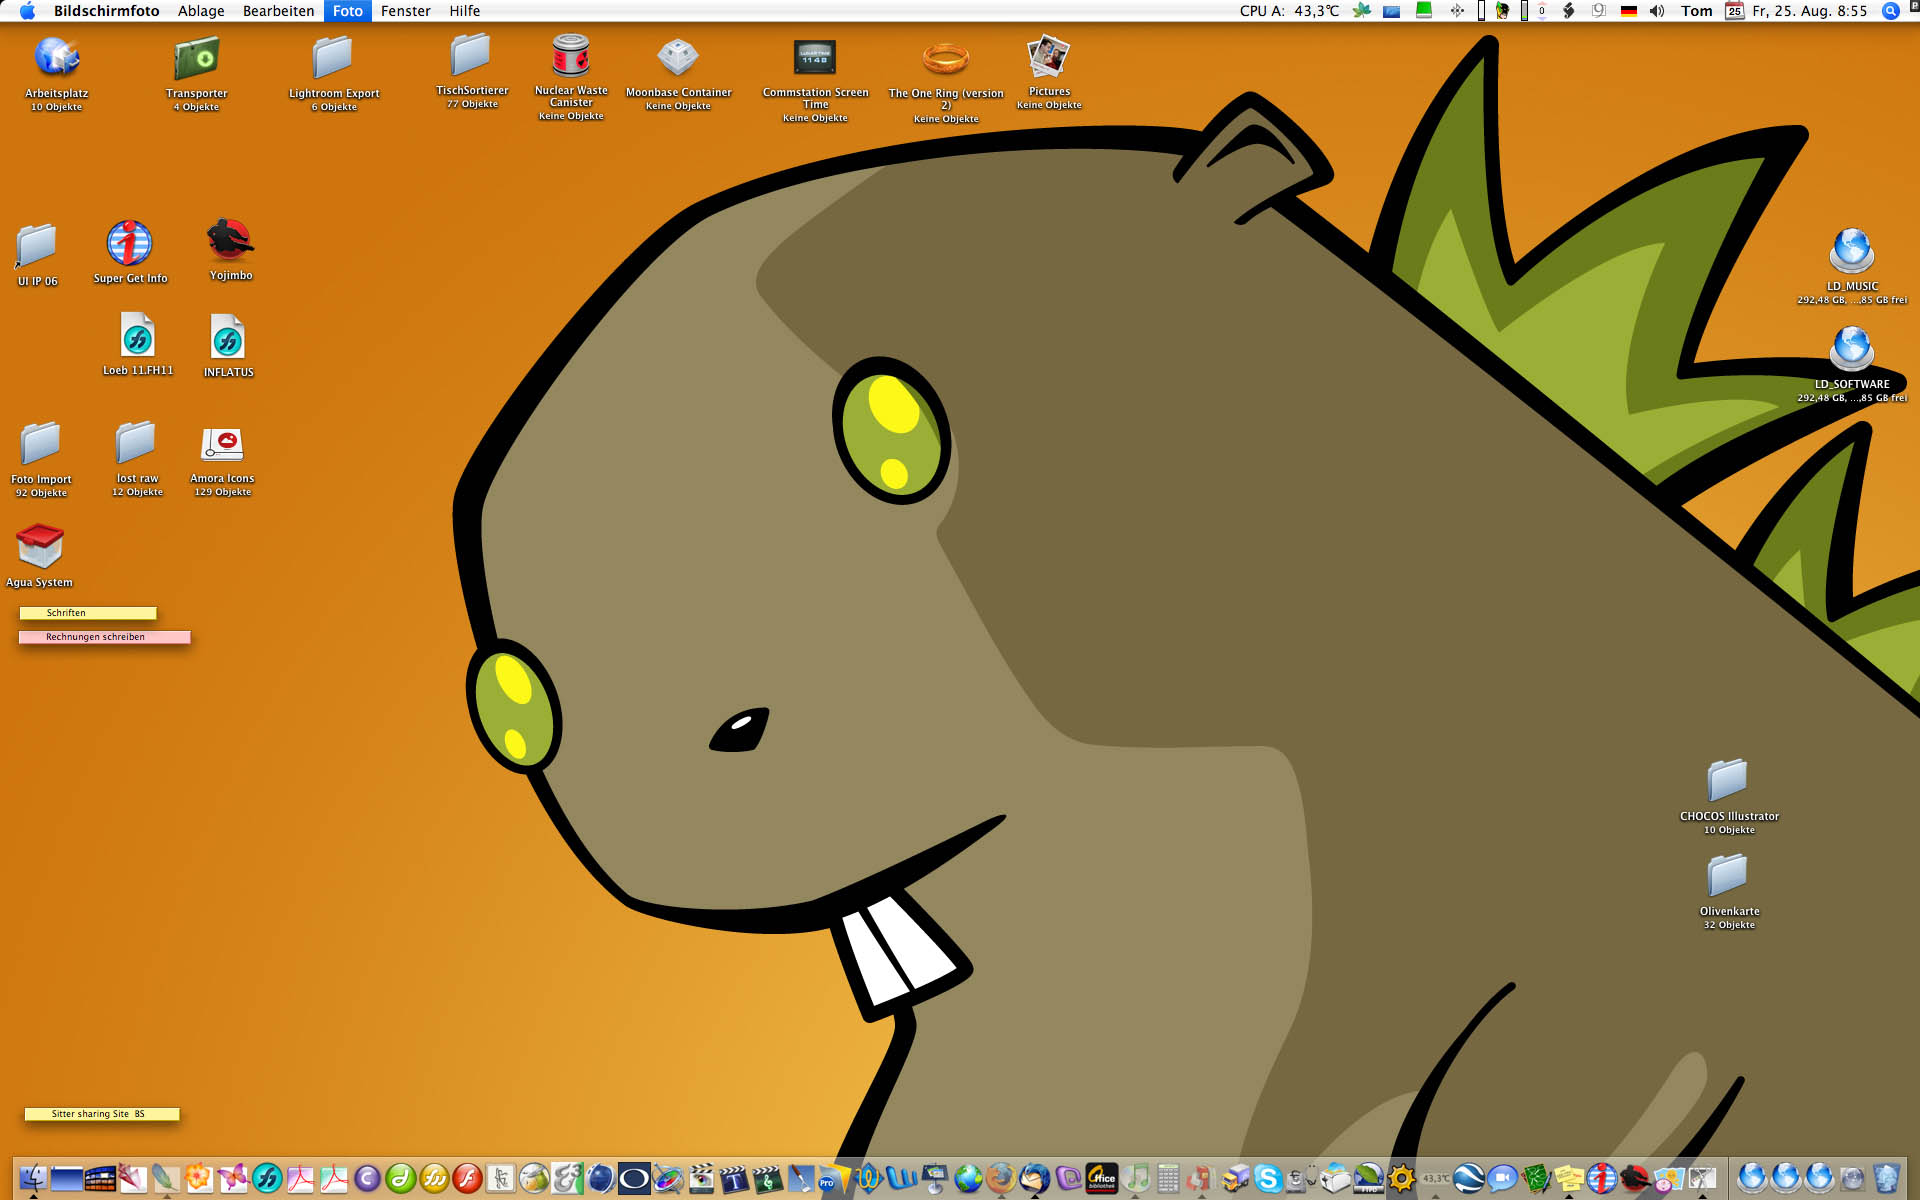
Task: Select the TischSortierer folder
Action: [x=471, y=56]
